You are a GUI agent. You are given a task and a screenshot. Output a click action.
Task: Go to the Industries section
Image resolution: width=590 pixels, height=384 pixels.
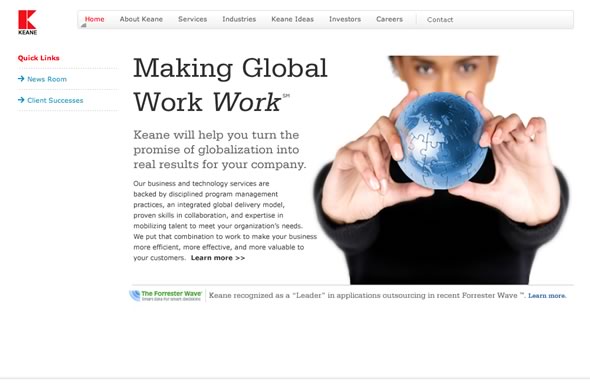[x=239, y=19]
